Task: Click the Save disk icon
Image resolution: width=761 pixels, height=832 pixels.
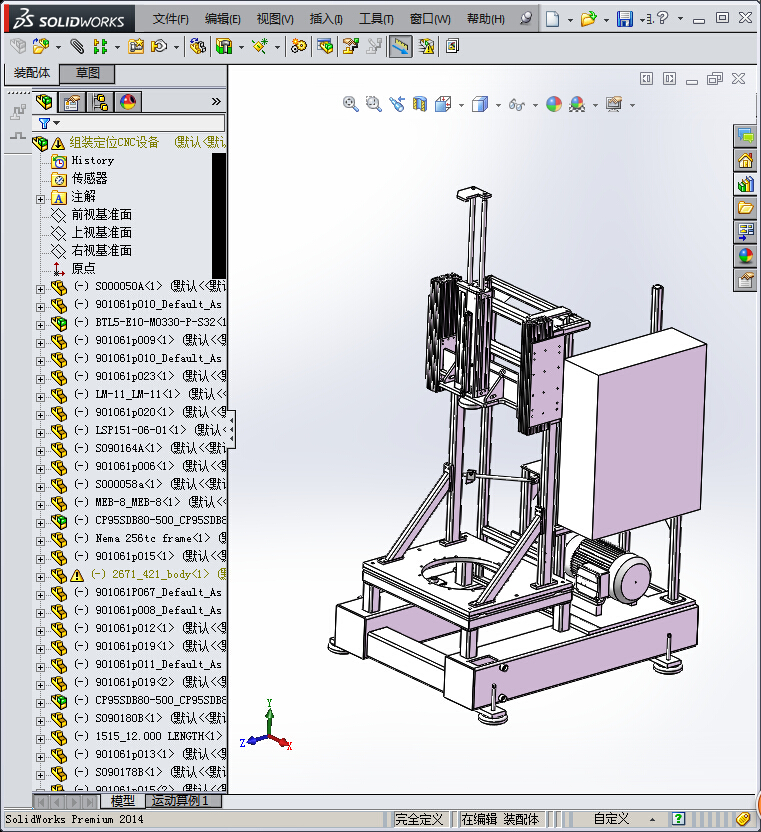Action: click(x=625, y=19)
